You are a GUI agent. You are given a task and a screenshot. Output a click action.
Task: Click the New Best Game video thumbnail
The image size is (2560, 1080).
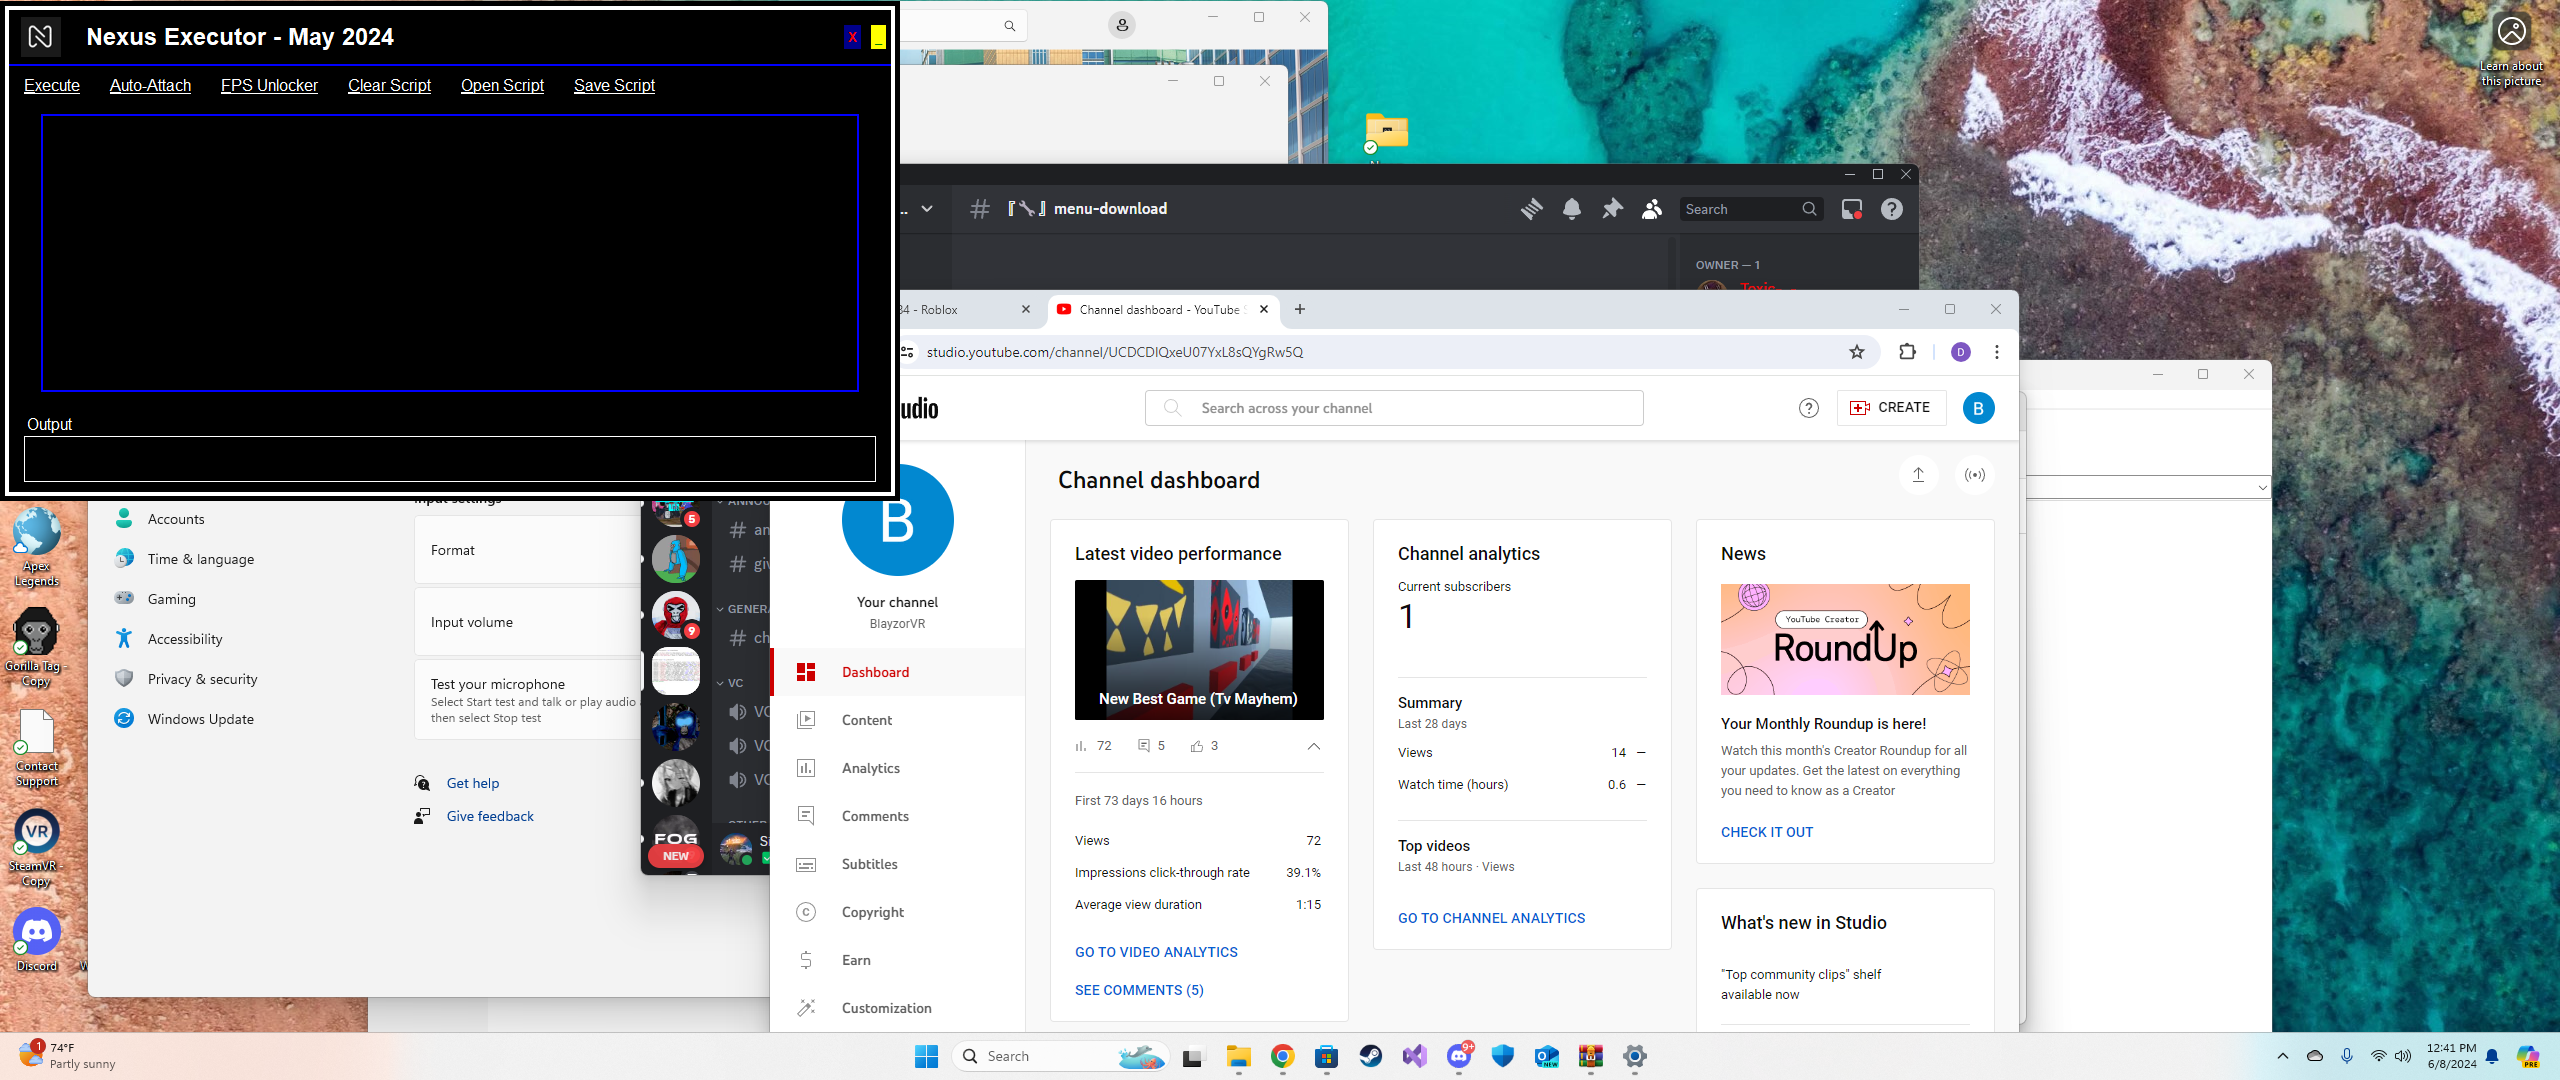coord(1199,650)
